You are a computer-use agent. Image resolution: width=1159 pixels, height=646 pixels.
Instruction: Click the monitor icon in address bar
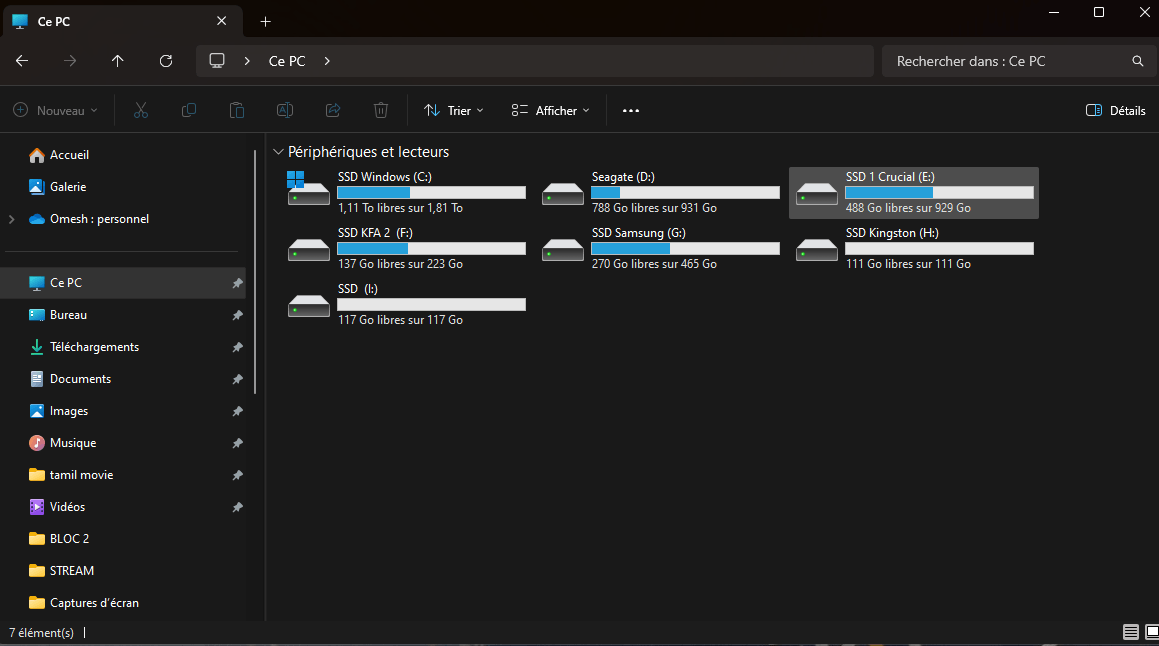coord(217,61)
